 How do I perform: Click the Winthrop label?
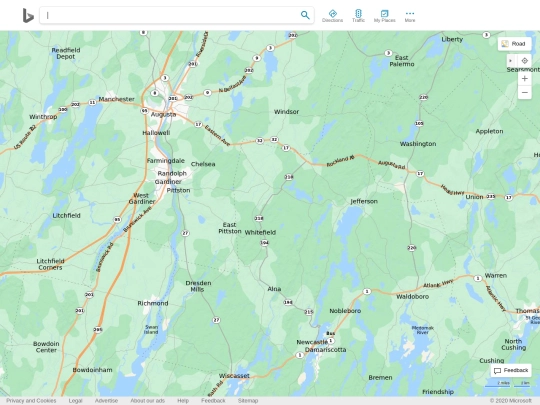(43, 117)
